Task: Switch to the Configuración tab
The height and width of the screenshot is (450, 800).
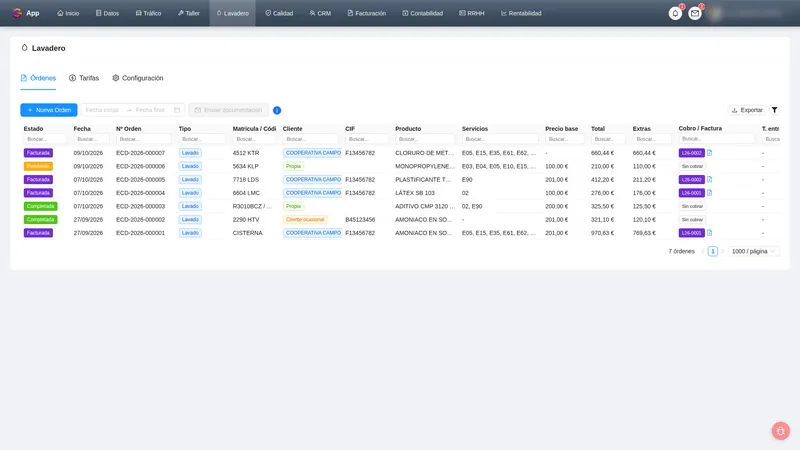Action: pyautogui.click(x=138, y=78)
